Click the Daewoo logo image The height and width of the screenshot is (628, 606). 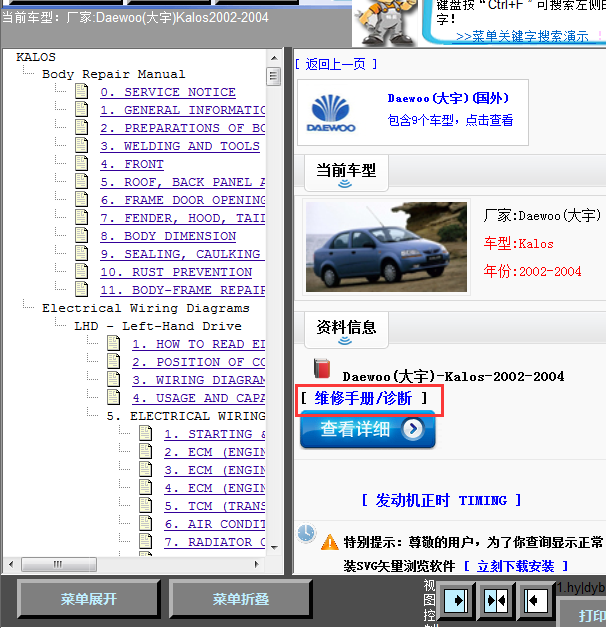(x=331, y=113)
